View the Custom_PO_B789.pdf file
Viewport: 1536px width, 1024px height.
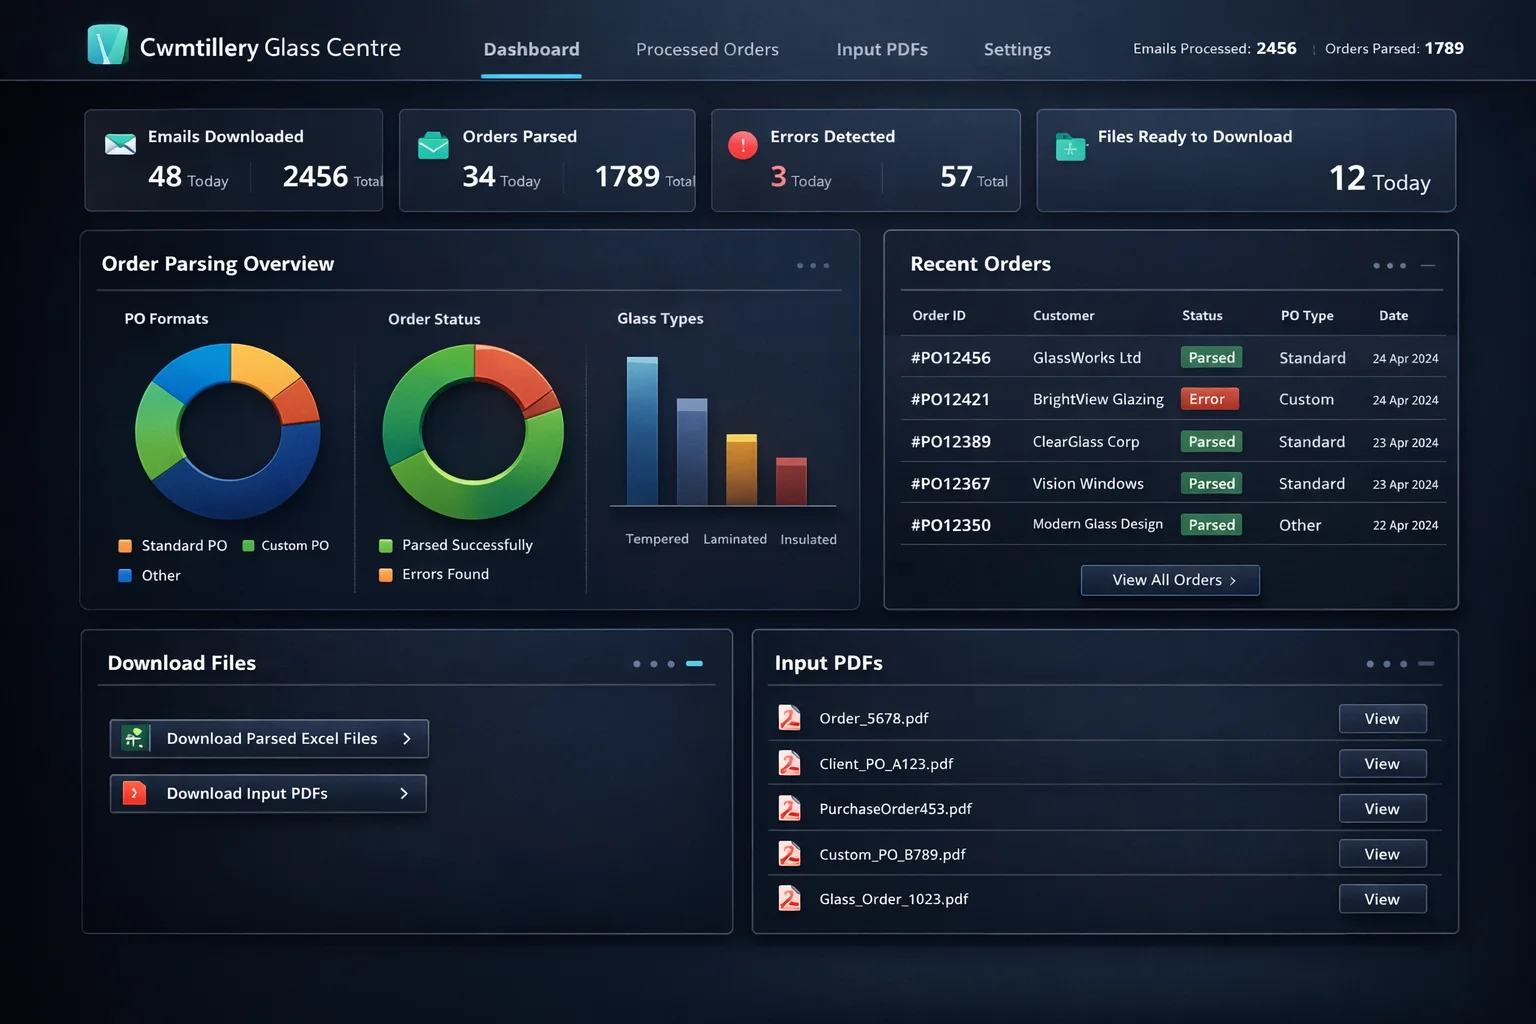tap(1382, 853)
